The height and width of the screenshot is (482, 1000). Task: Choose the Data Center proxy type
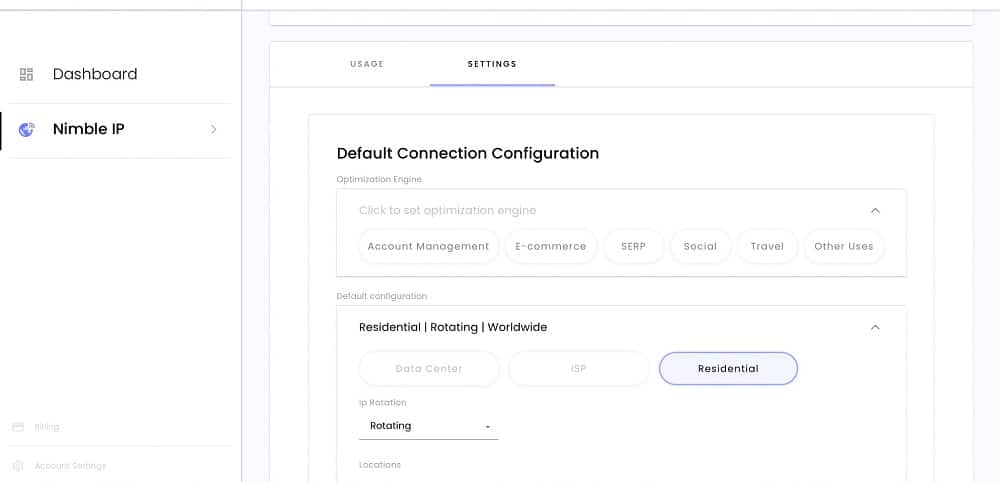tap(429, 369)
